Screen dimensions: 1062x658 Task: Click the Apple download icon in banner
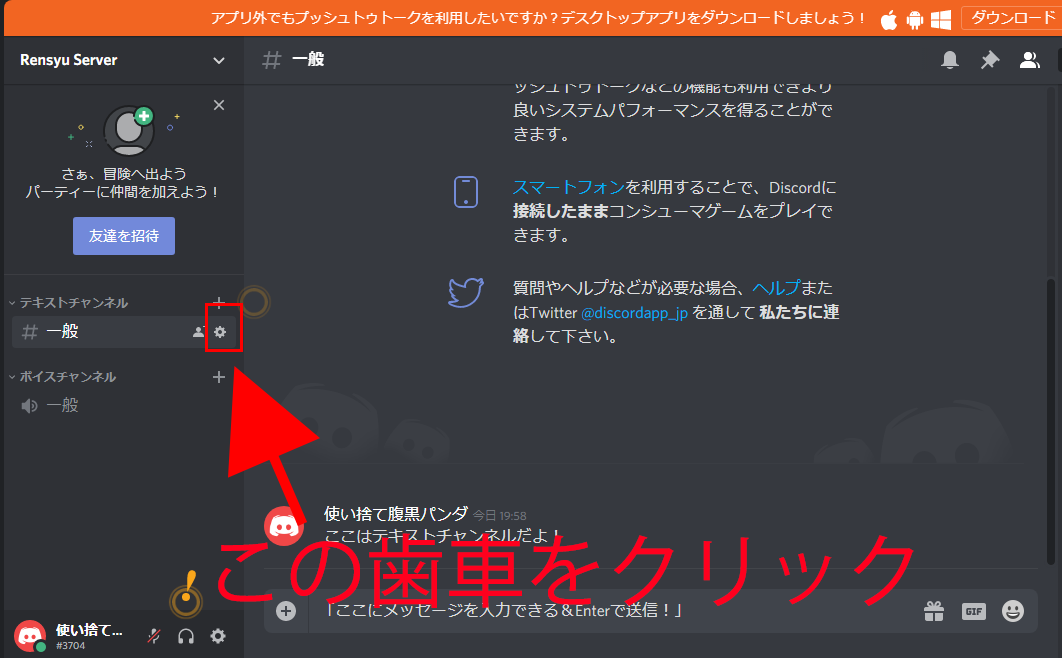889,20
